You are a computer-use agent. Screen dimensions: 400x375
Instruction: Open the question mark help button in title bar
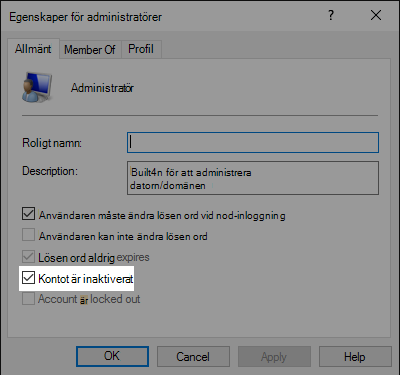[x=330, y=15]
